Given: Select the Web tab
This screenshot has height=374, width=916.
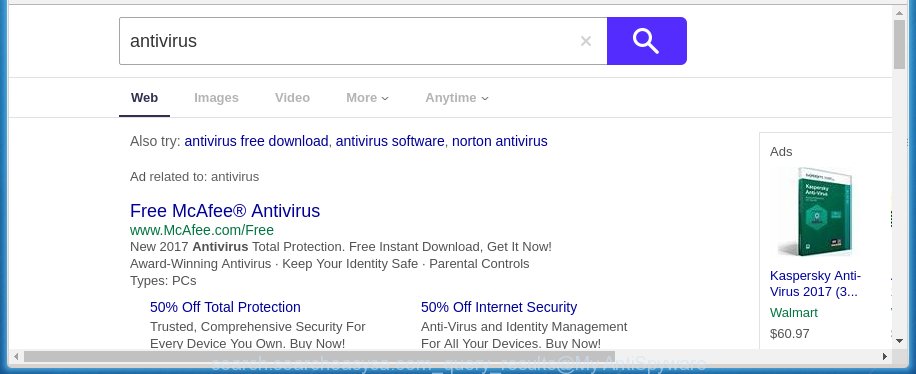Looking at the screenshot, I should click(144, 98).
